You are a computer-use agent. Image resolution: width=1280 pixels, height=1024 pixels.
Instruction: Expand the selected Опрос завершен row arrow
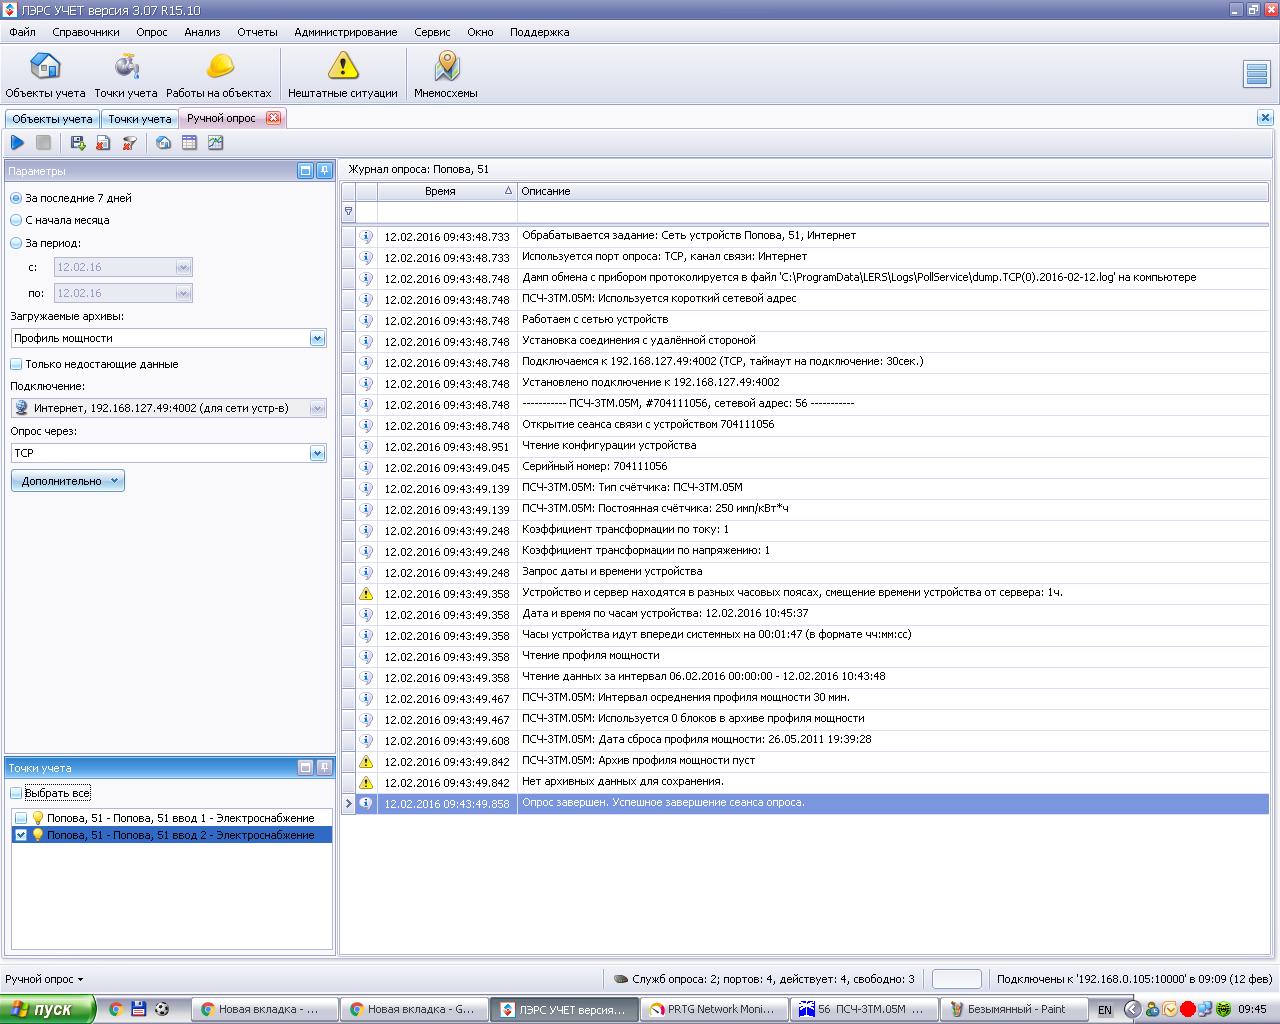(x=349, y=803)
